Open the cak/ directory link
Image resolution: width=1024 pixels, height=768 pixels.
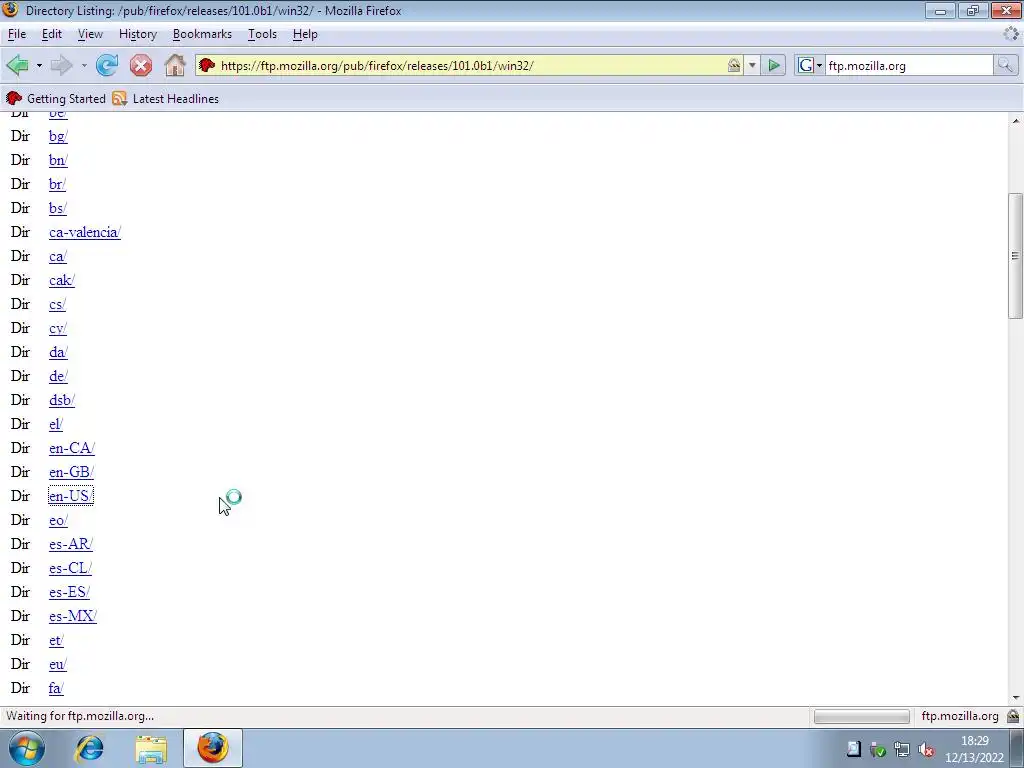[x=62, y=280]
